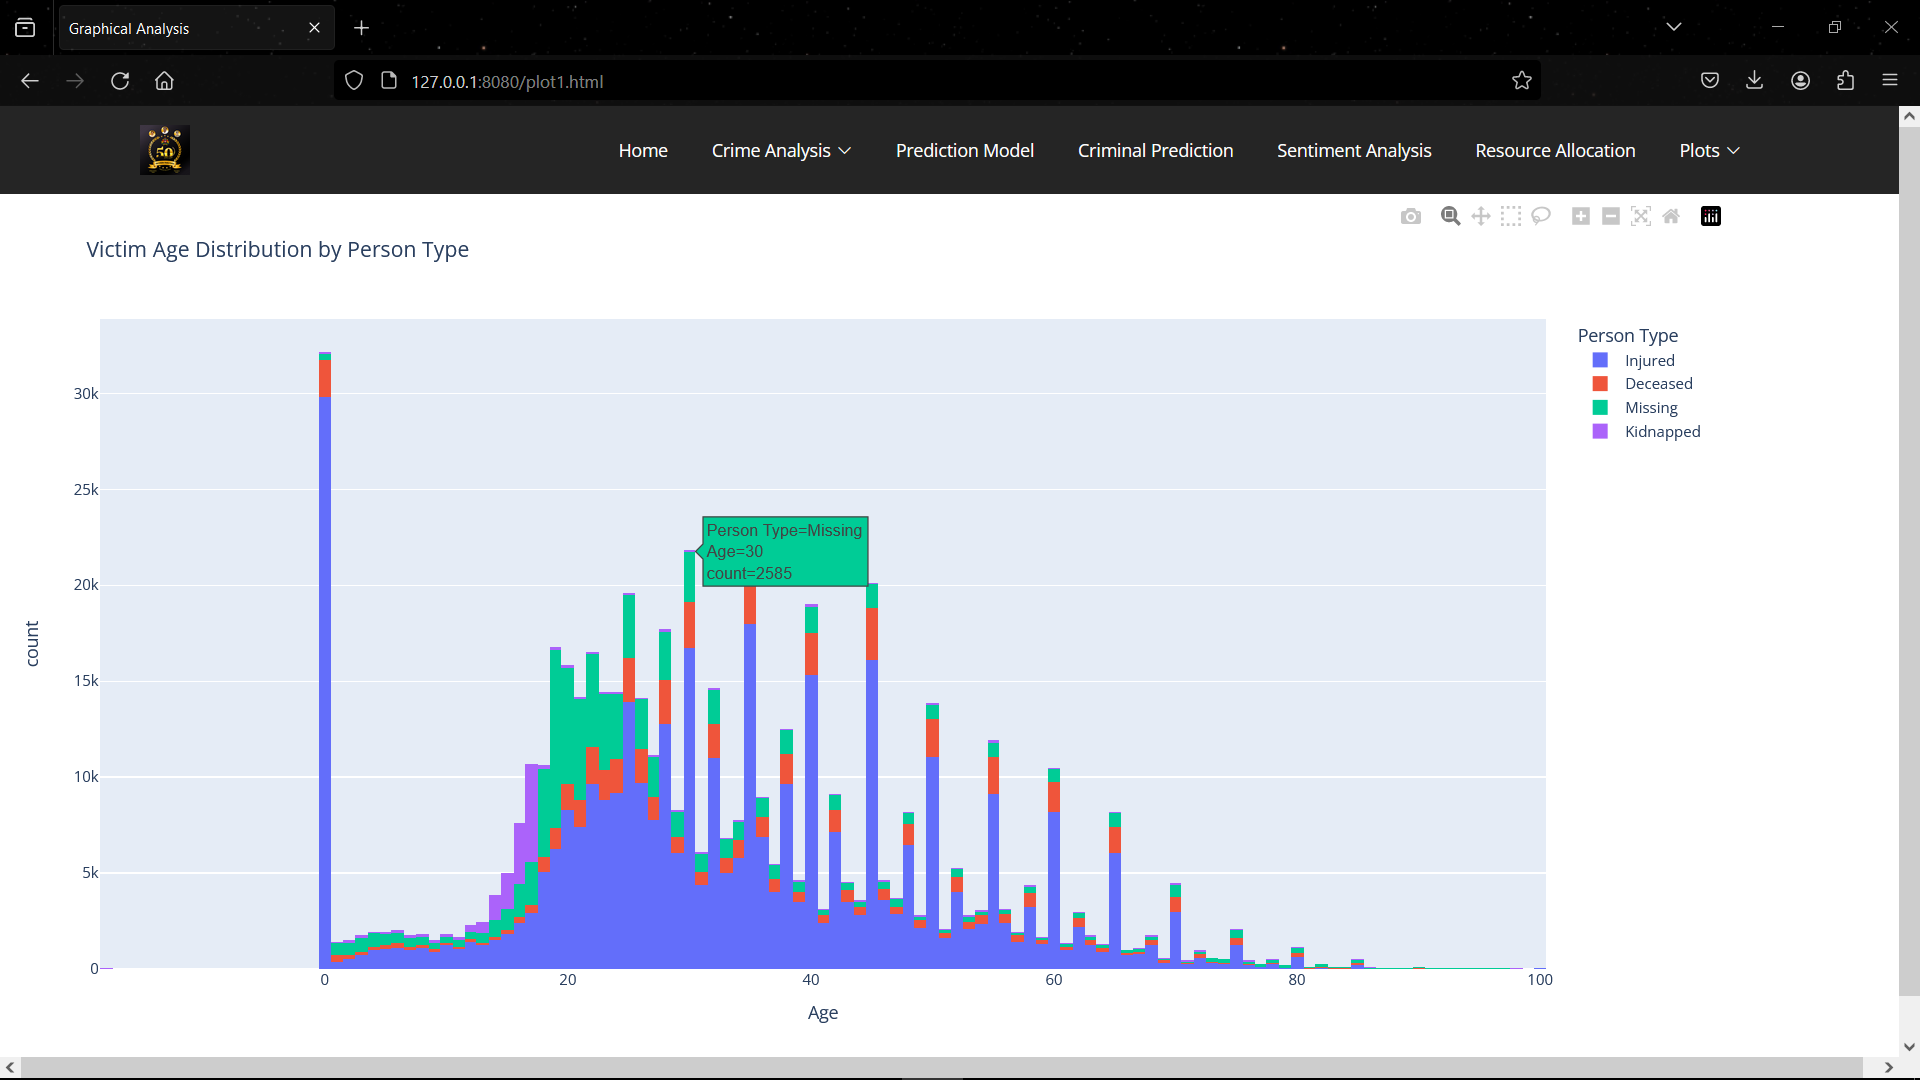The image size is (1920, 1080).
Task: Choose the Box Select tool
Action: (1511, 216)
